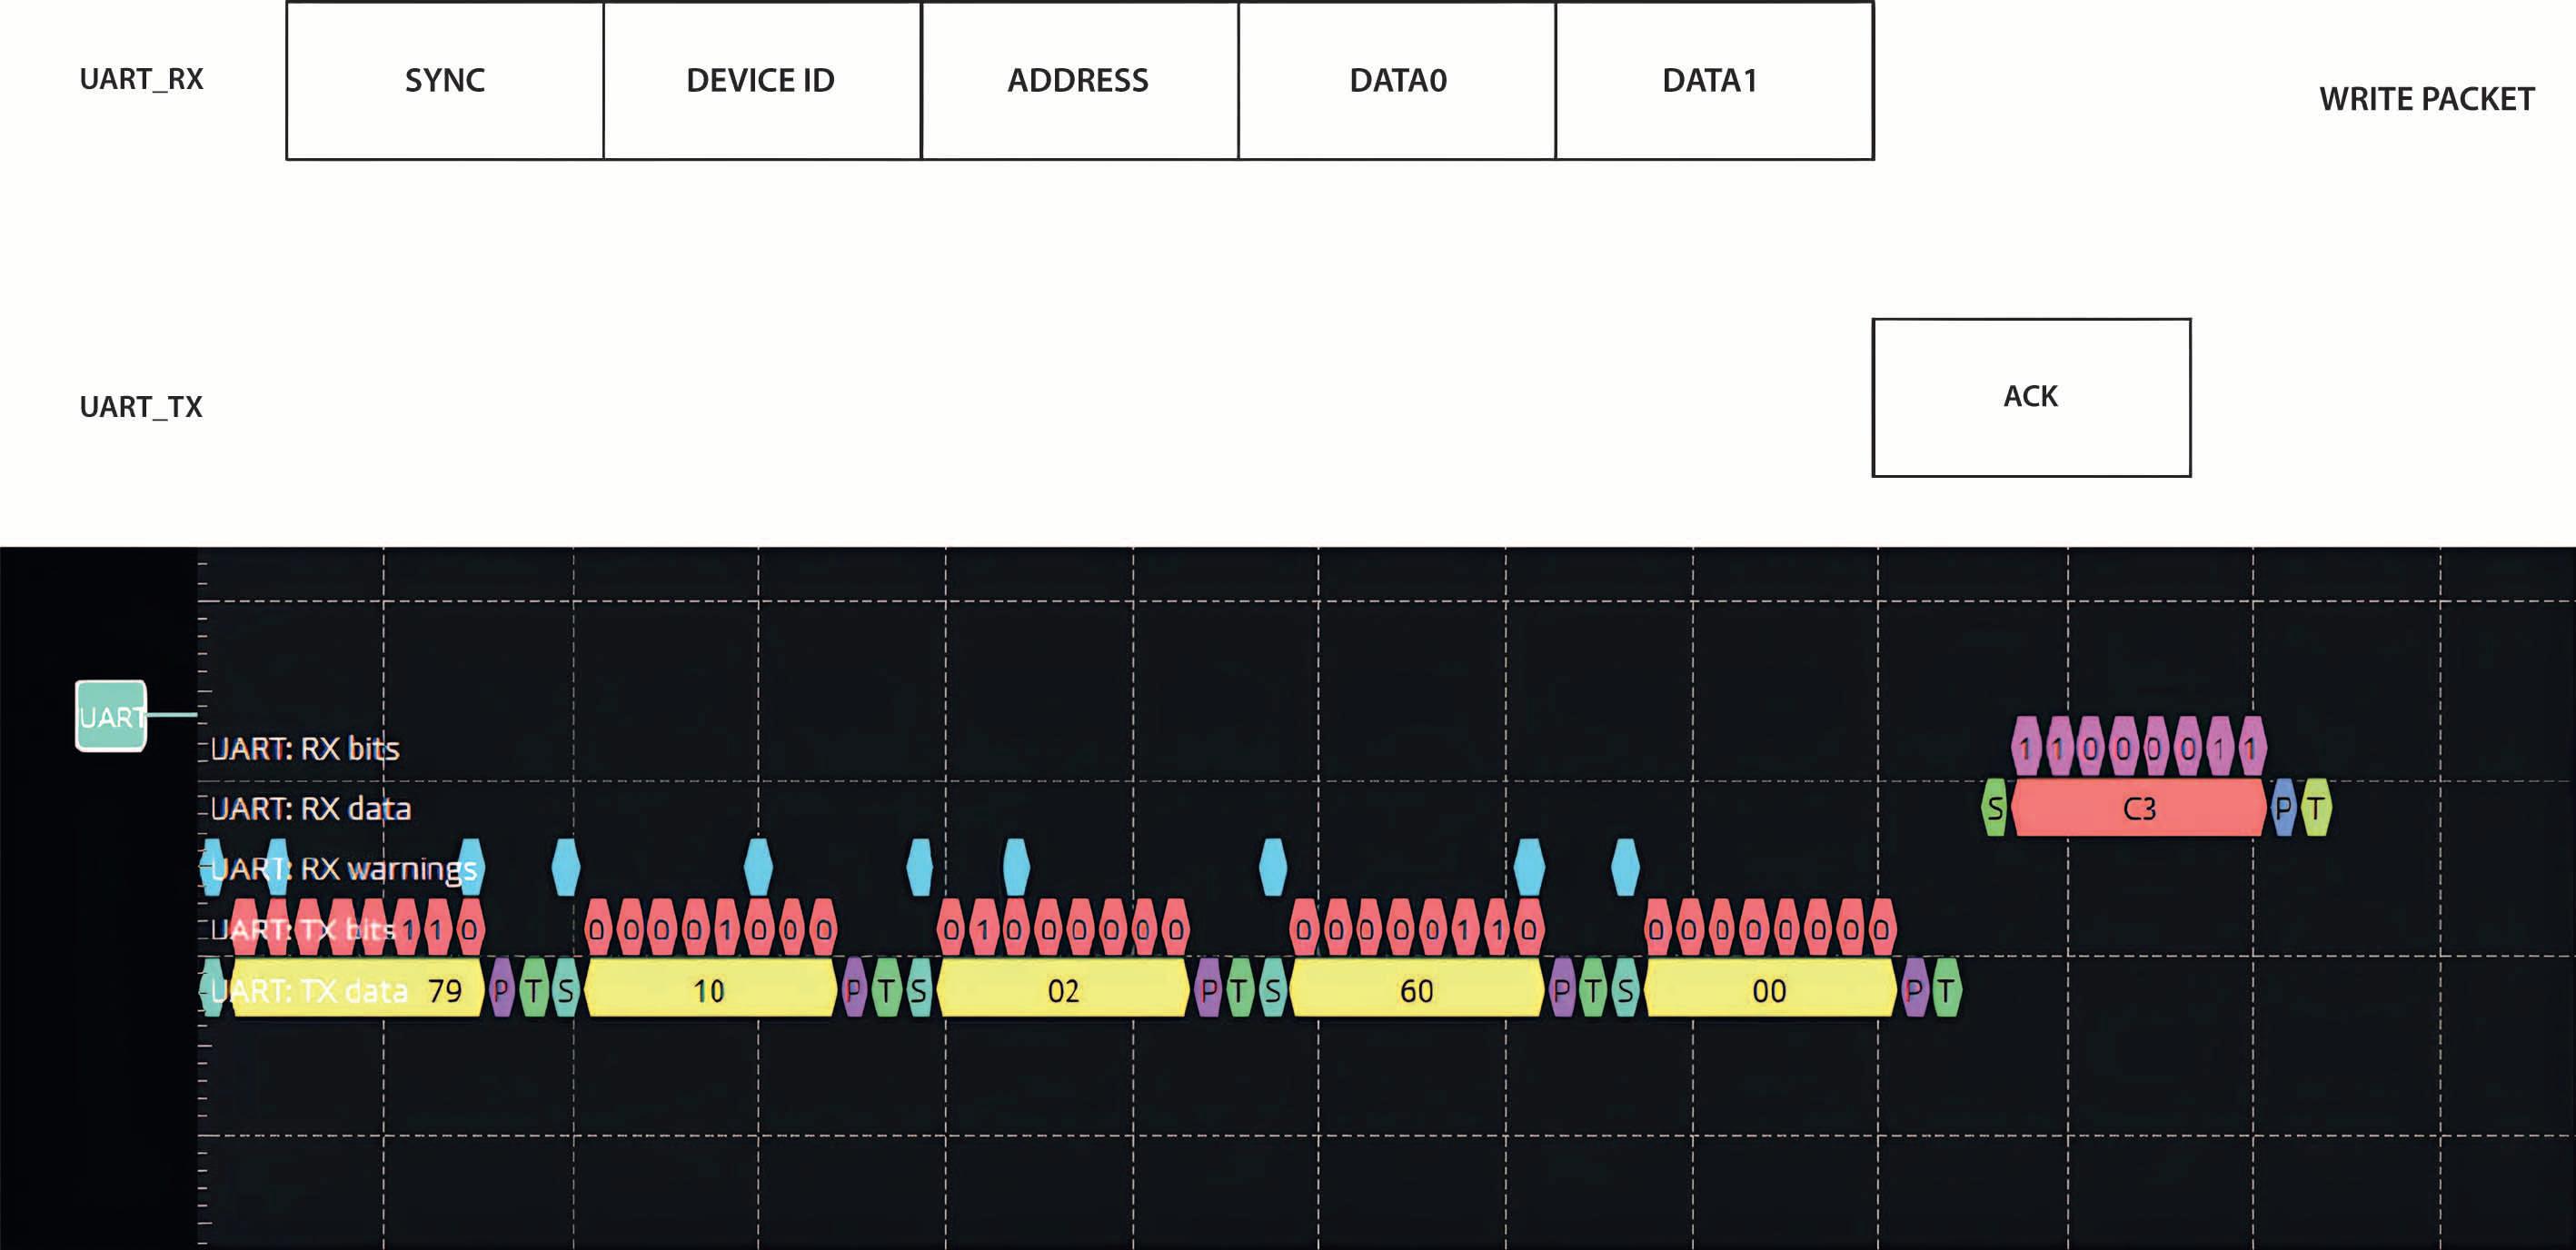Click the UART: RX data row label
2576x1250 pixels.
click(x=310, y=808)
